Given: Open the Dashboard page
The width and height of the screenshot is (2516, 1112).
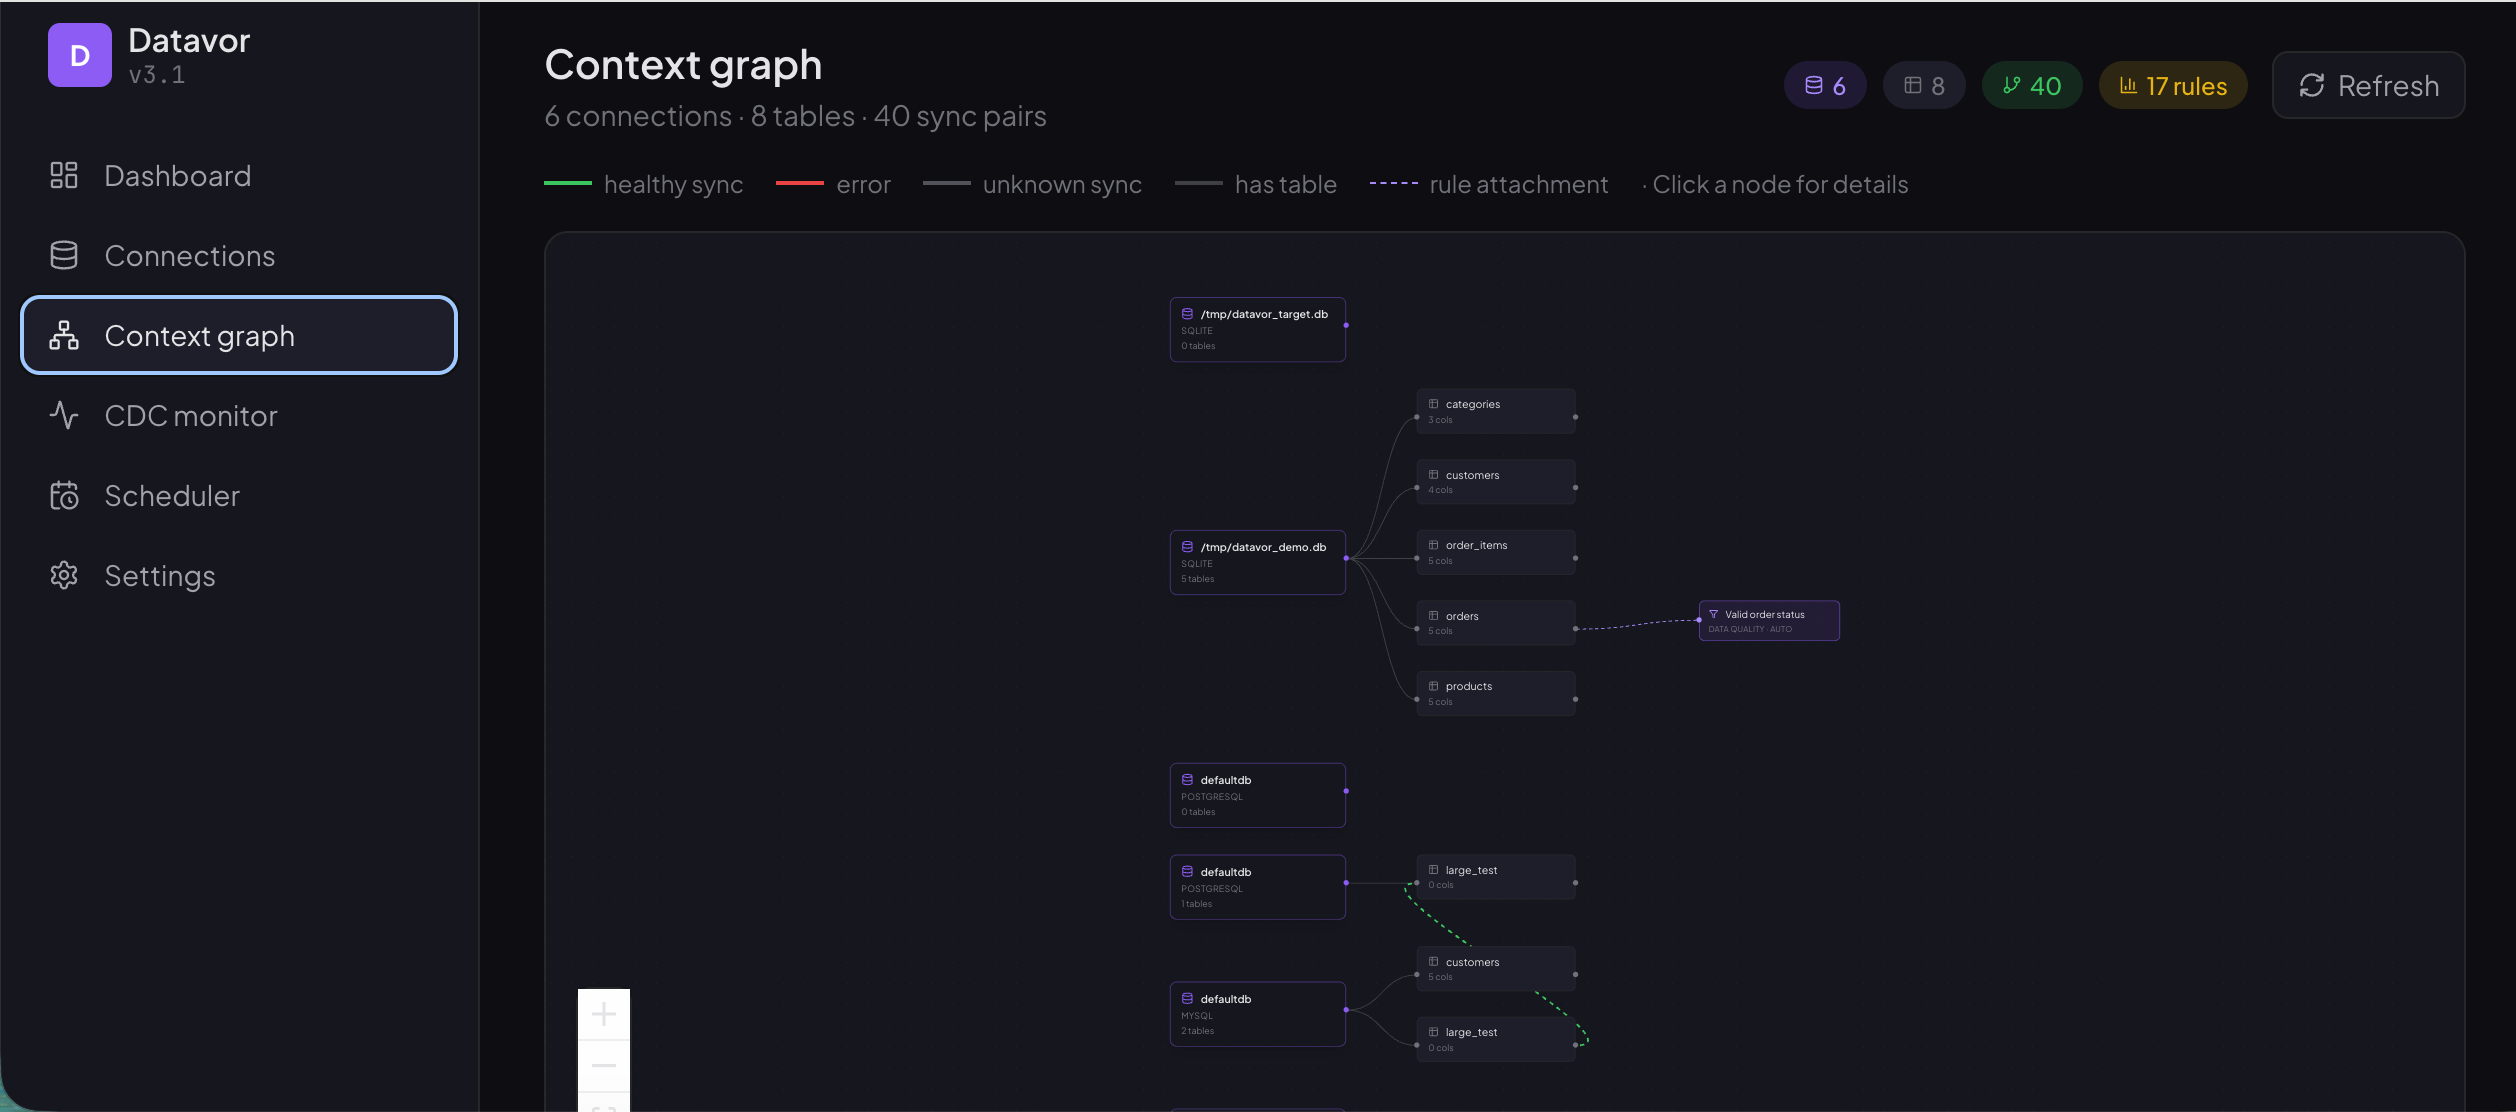Looking at the screenshot, I should pyautogui.click(x=239, y=176).
